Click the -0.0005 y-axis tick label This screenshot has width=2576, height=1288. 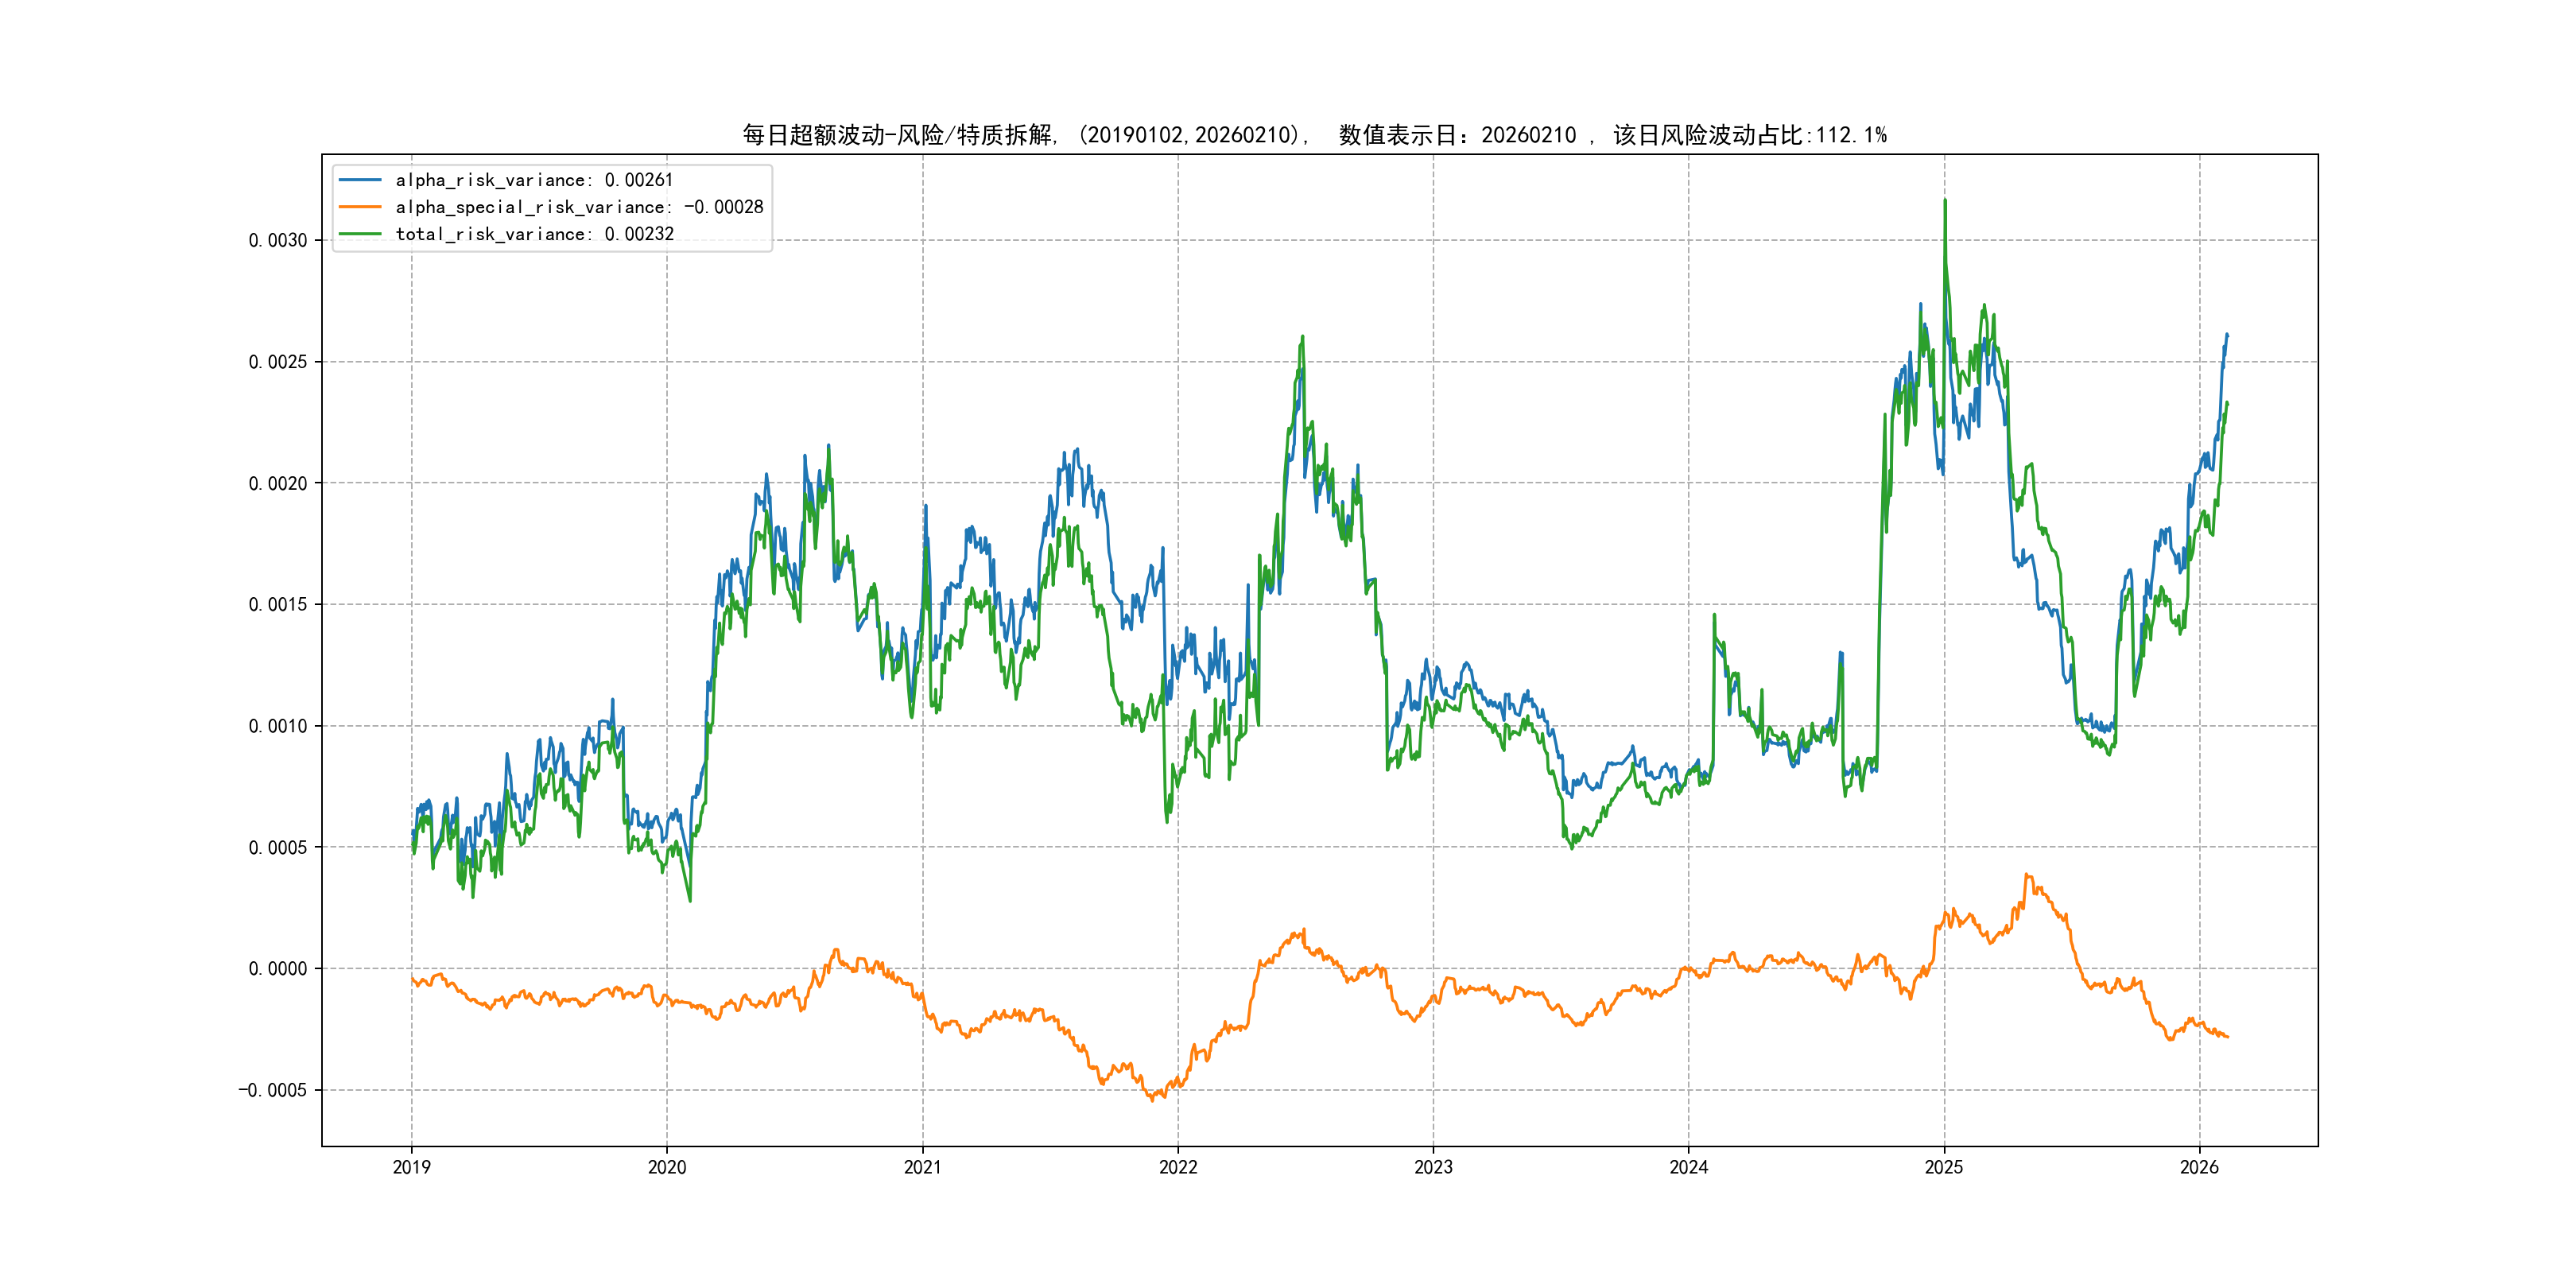(x=273, y=1090)
